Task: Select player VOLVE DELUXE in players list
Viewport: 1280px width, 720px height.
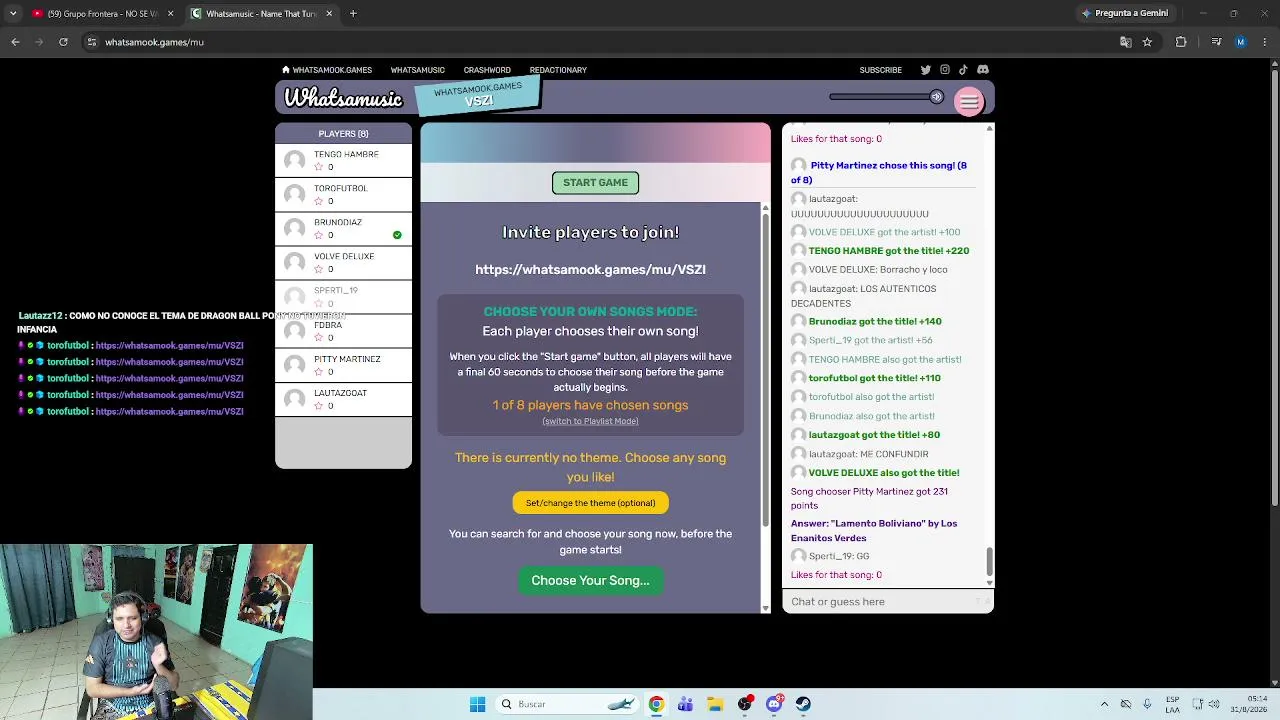Action: tap(343, 262)
